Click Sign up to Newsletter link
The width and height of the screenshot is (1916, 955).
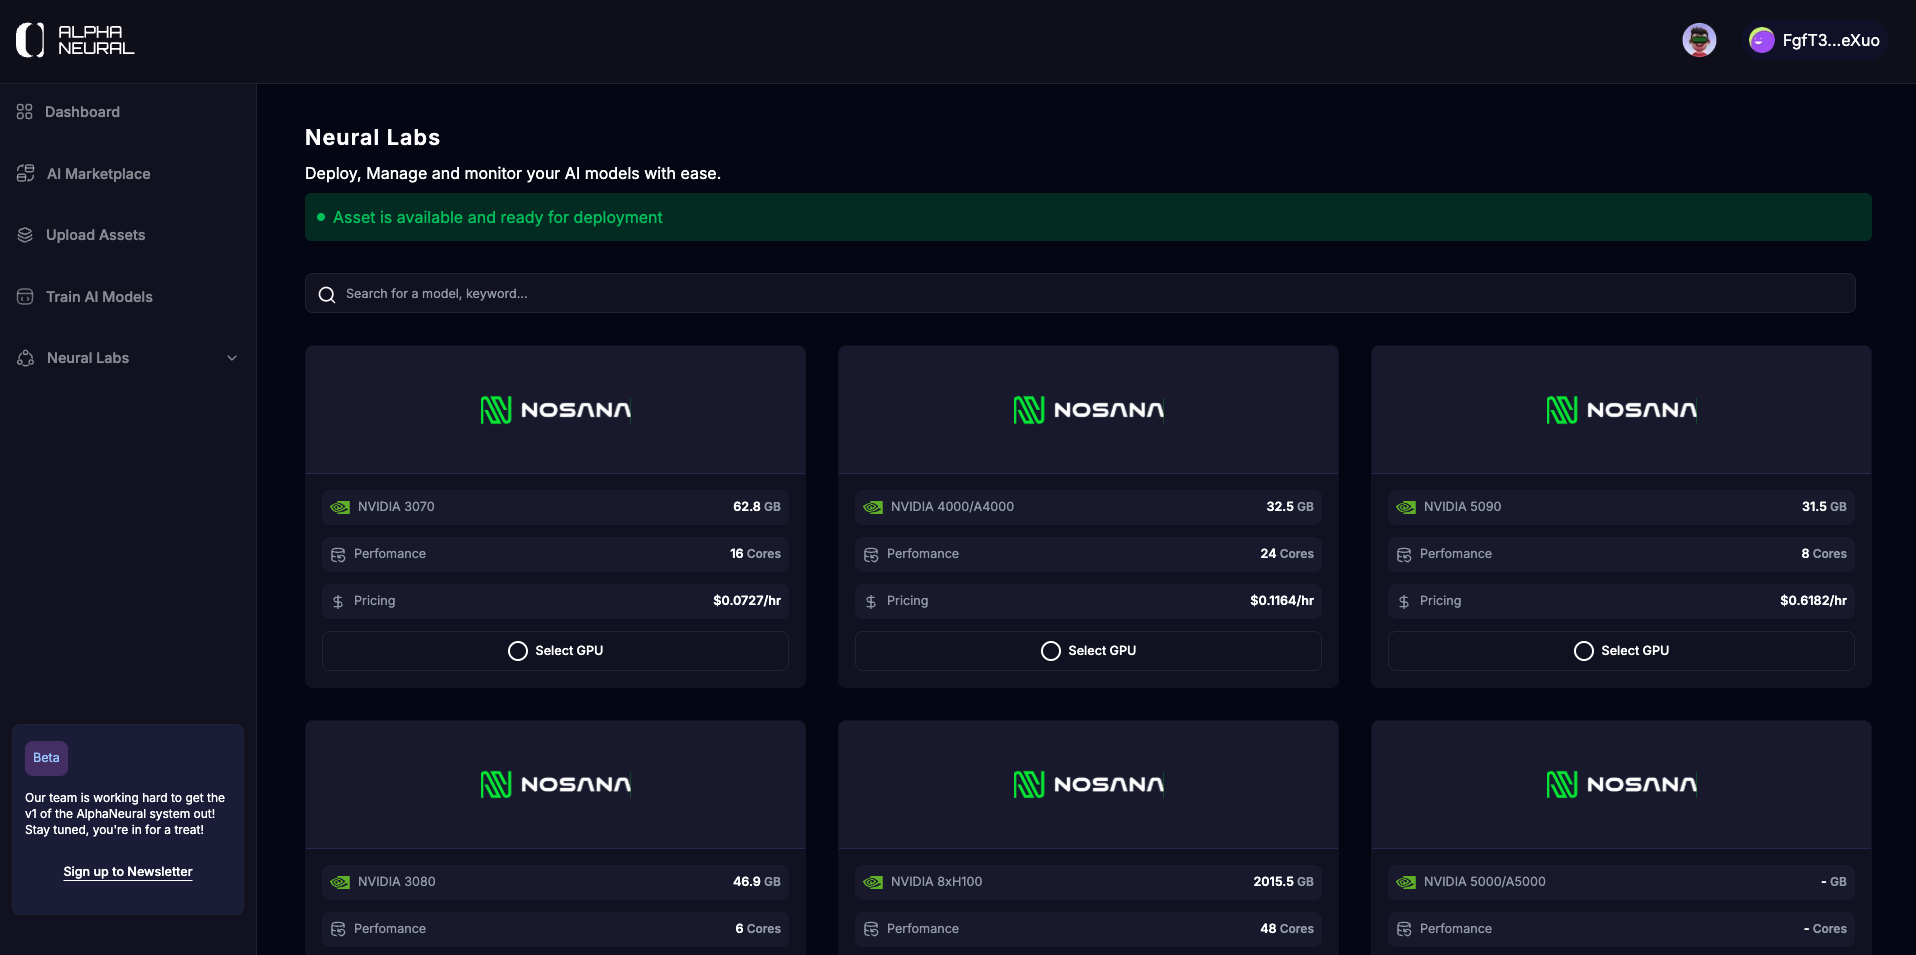[x=128, y=872]
